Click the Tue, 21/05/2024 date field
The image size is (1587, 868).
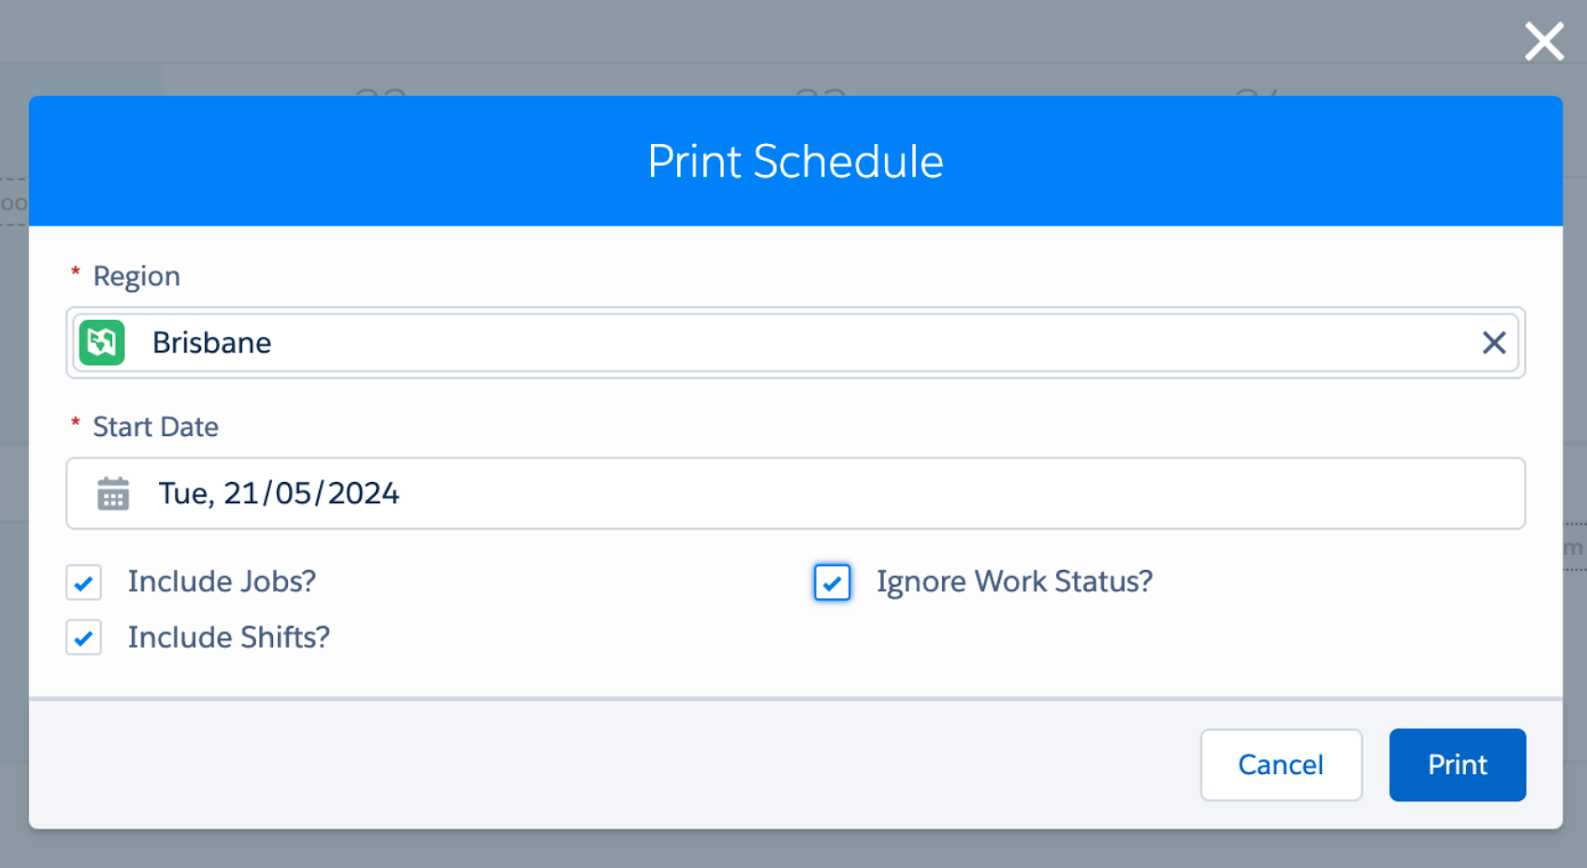795,494
